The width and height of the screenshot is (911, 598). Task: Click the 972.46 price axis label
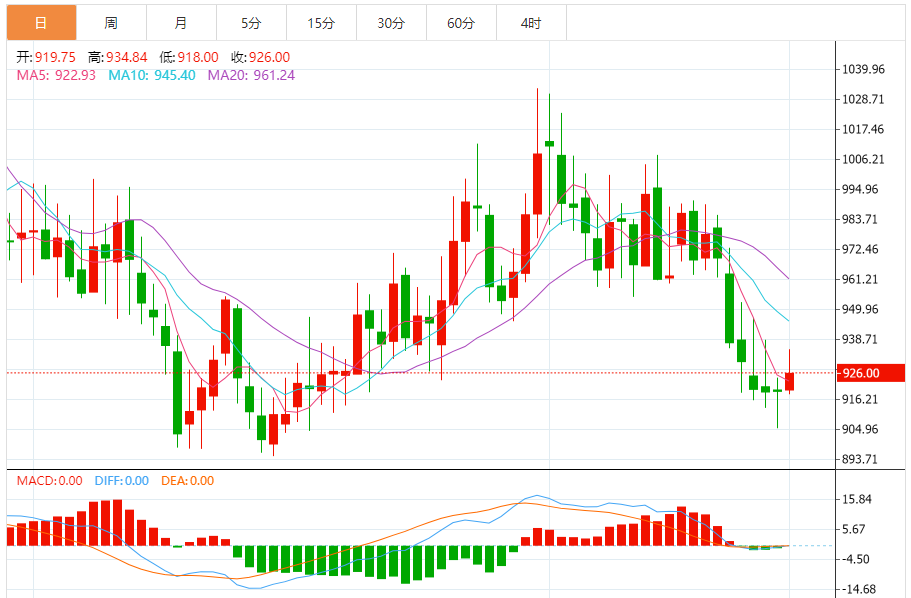click(860, 249)
